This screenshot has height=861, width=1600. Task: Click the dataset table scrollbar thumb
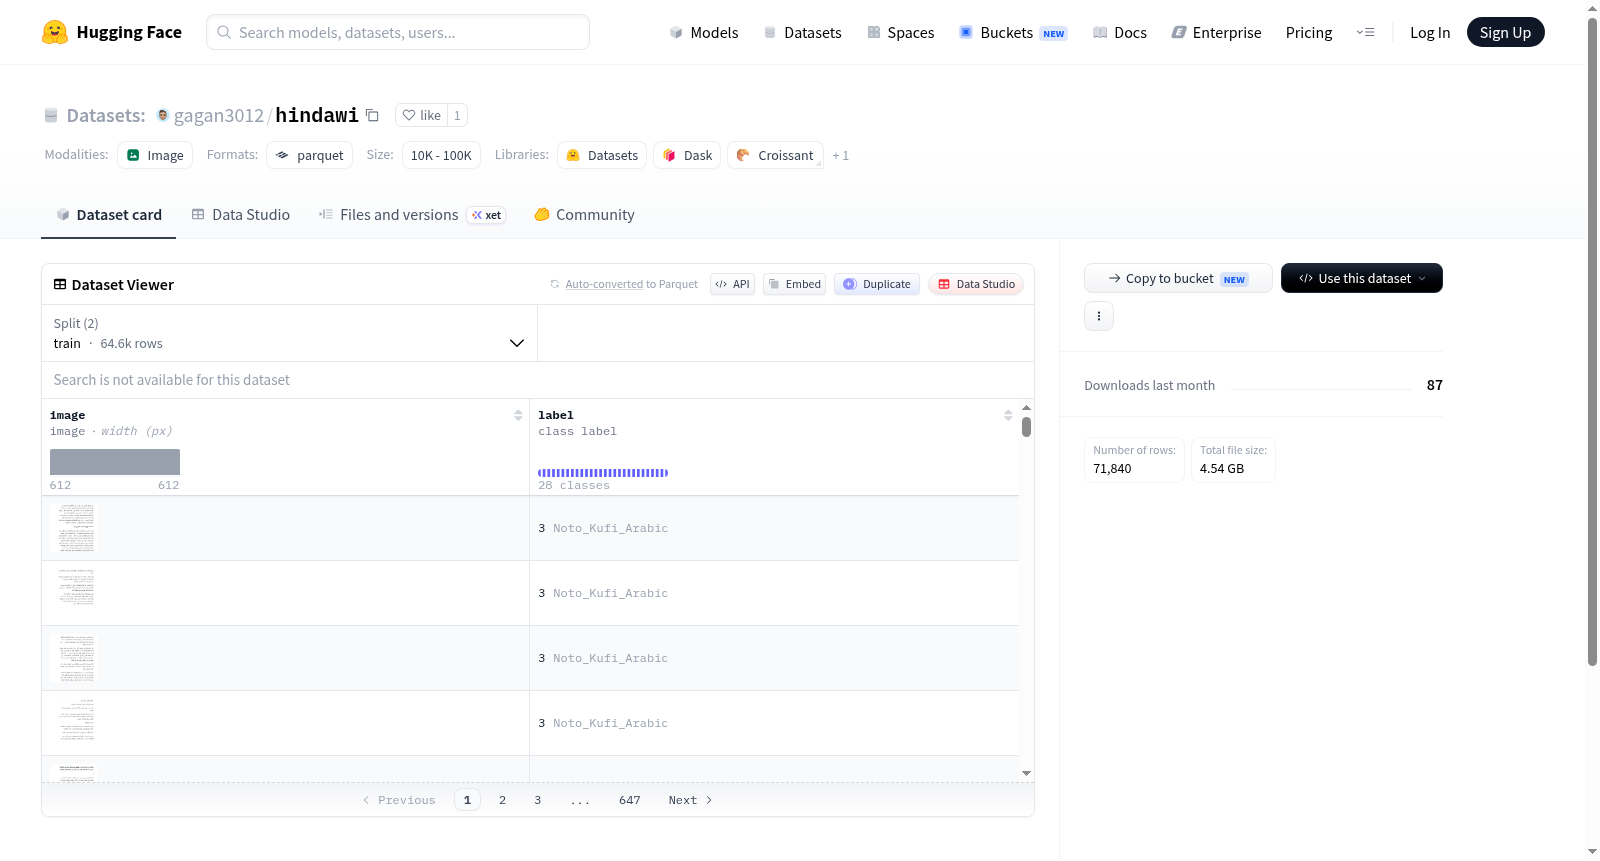tap(1026, 427)
